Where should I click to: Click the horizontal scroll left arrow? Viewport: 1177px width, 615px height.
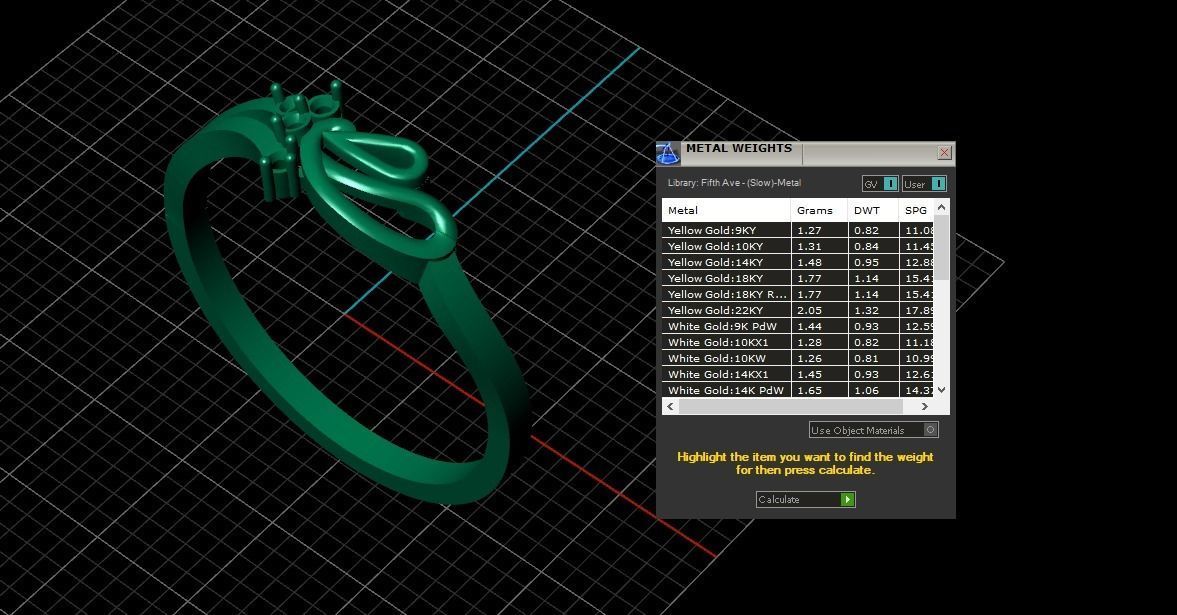[x=670, y=406]
